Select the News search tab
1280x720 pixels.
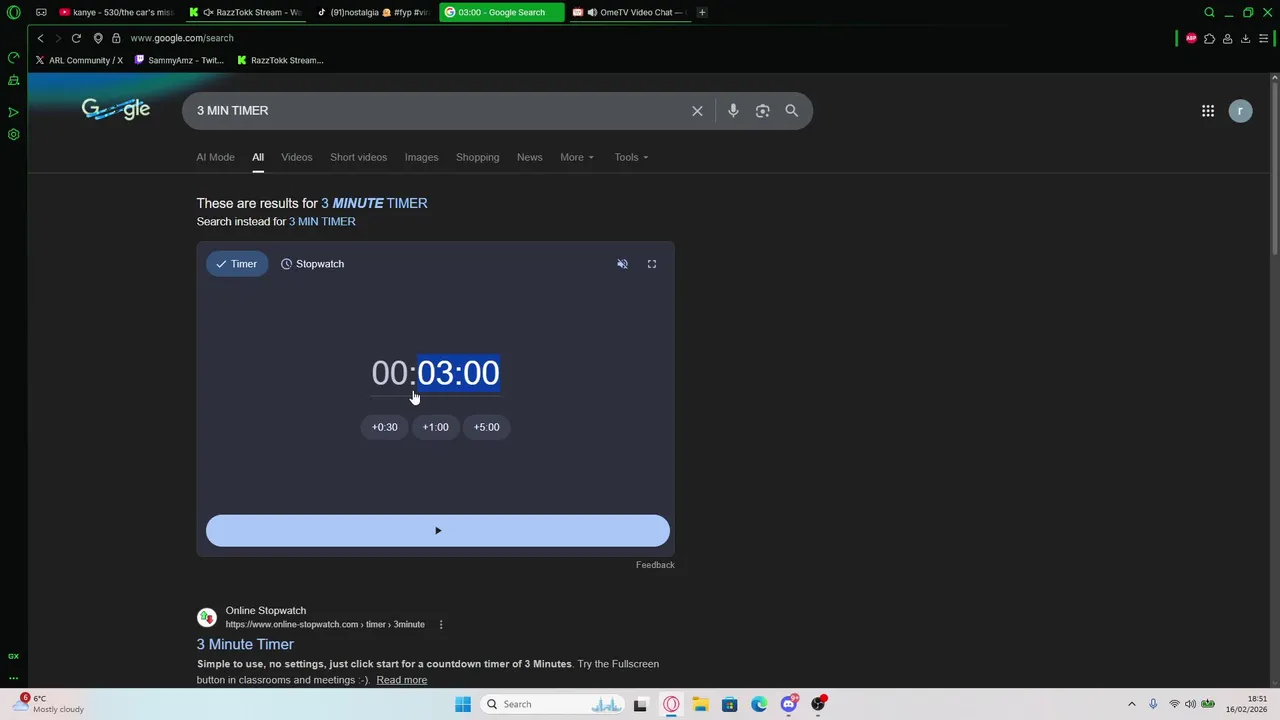pyautogui.click(x=529, y=157)
